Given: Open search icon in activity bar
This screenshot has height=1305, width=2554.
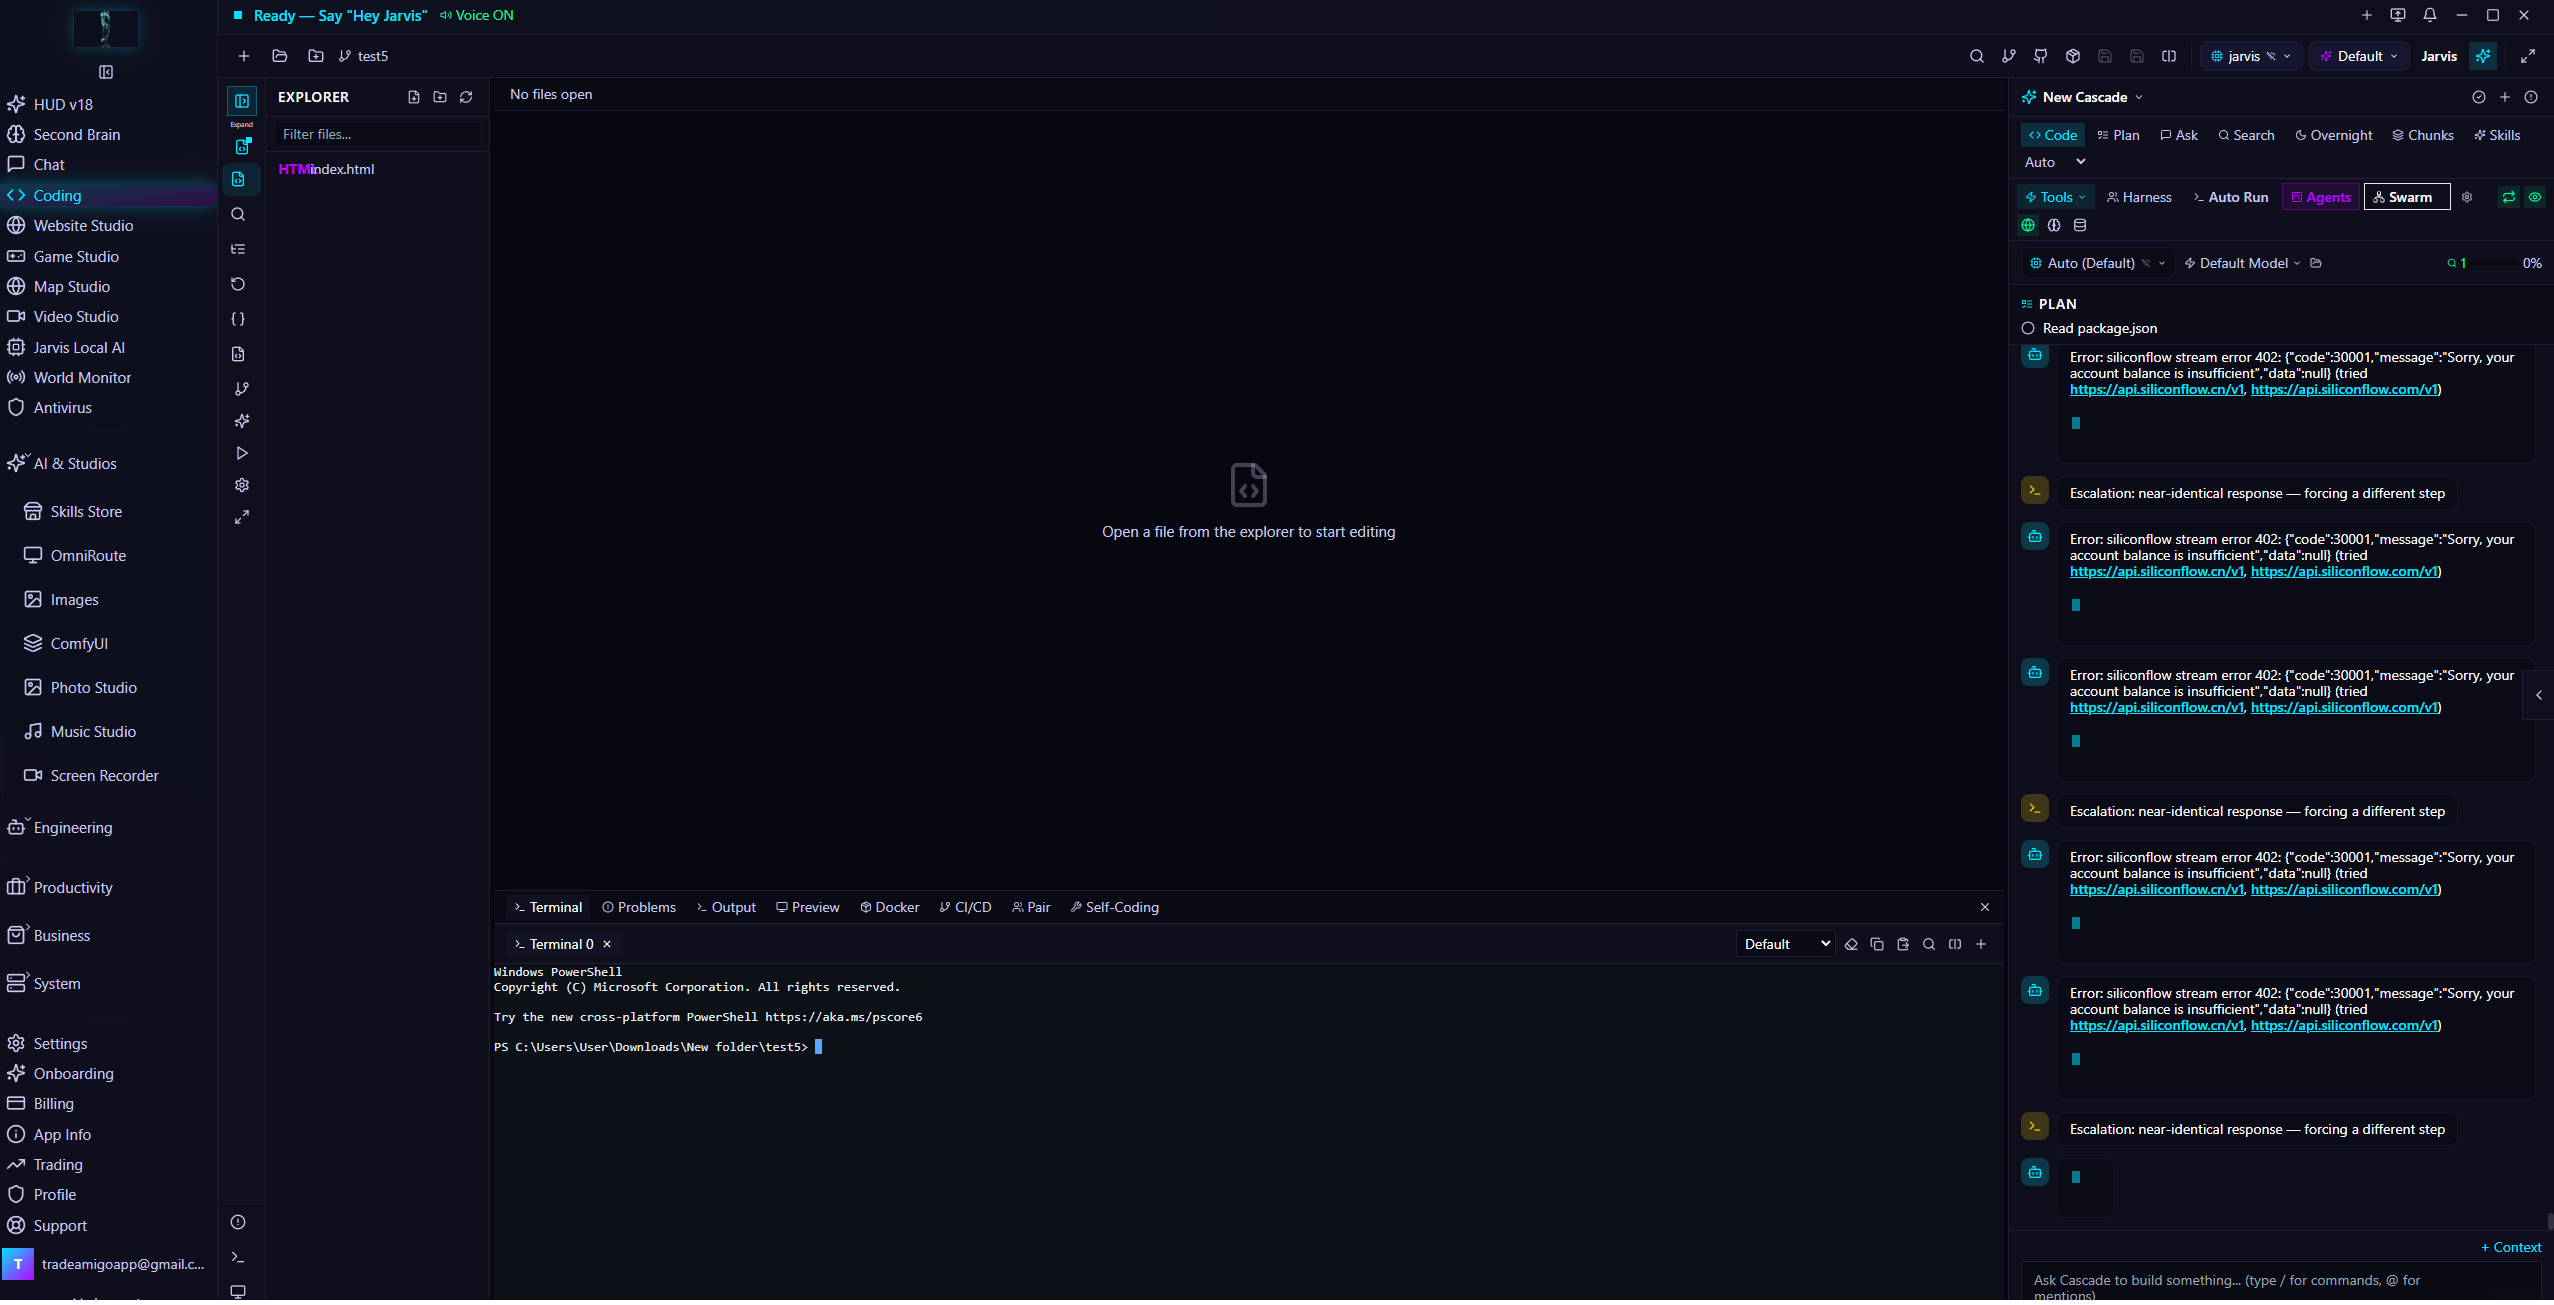Looking at the screenshot, I should [238, 214].
